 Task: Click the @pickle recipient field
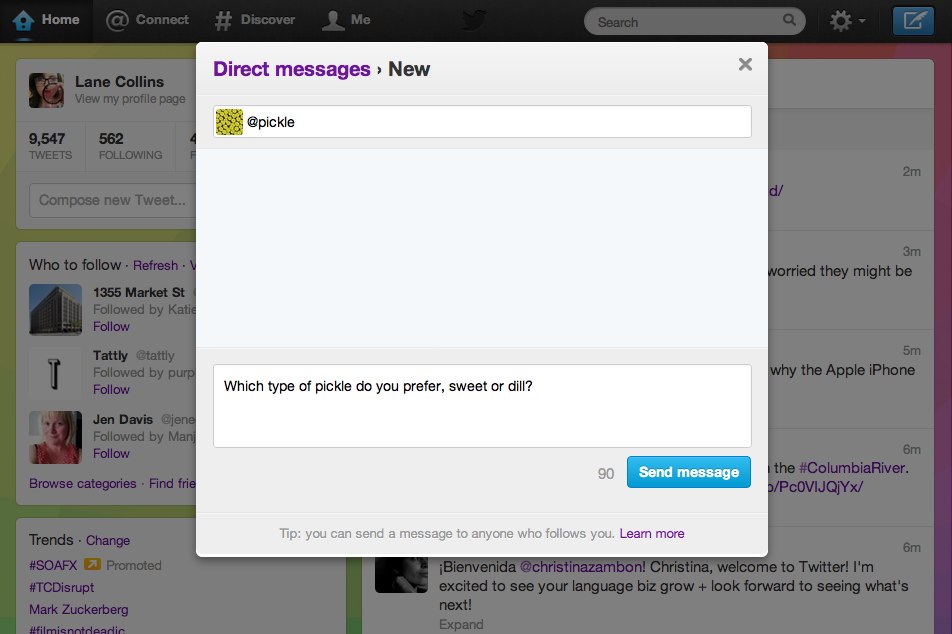[482, 121]
